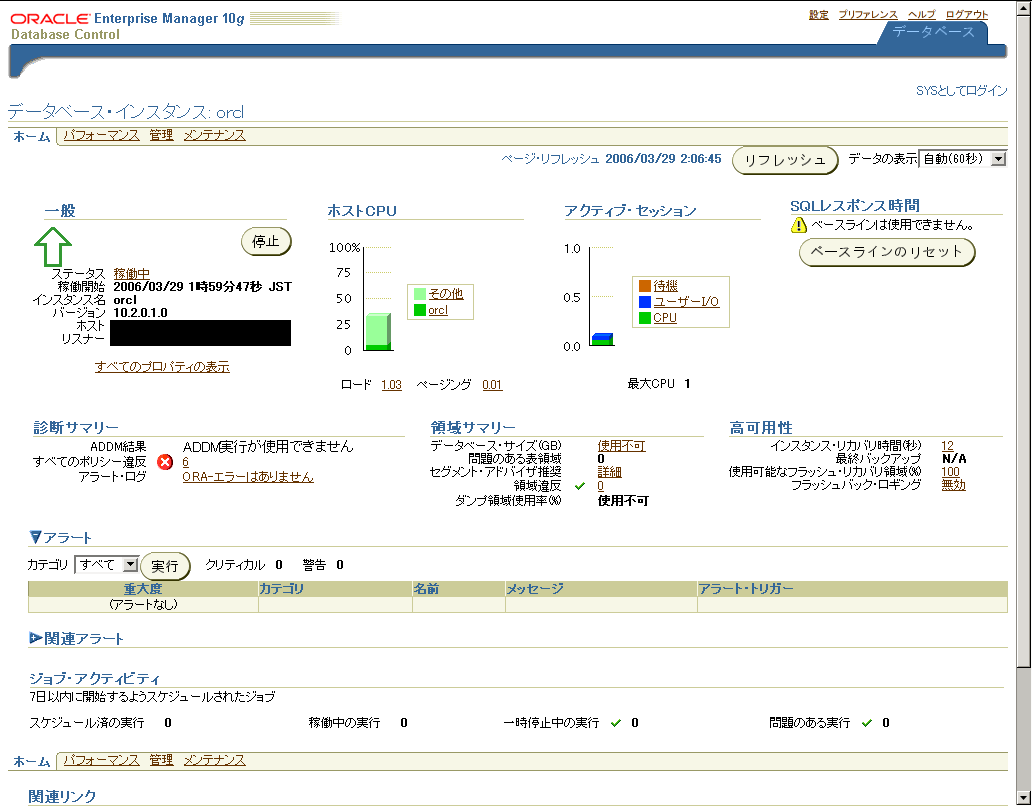The height and width of the screenshot is (806, 1032).
Task: Select the top ホーム tab
Action: (x=32, y=136)
